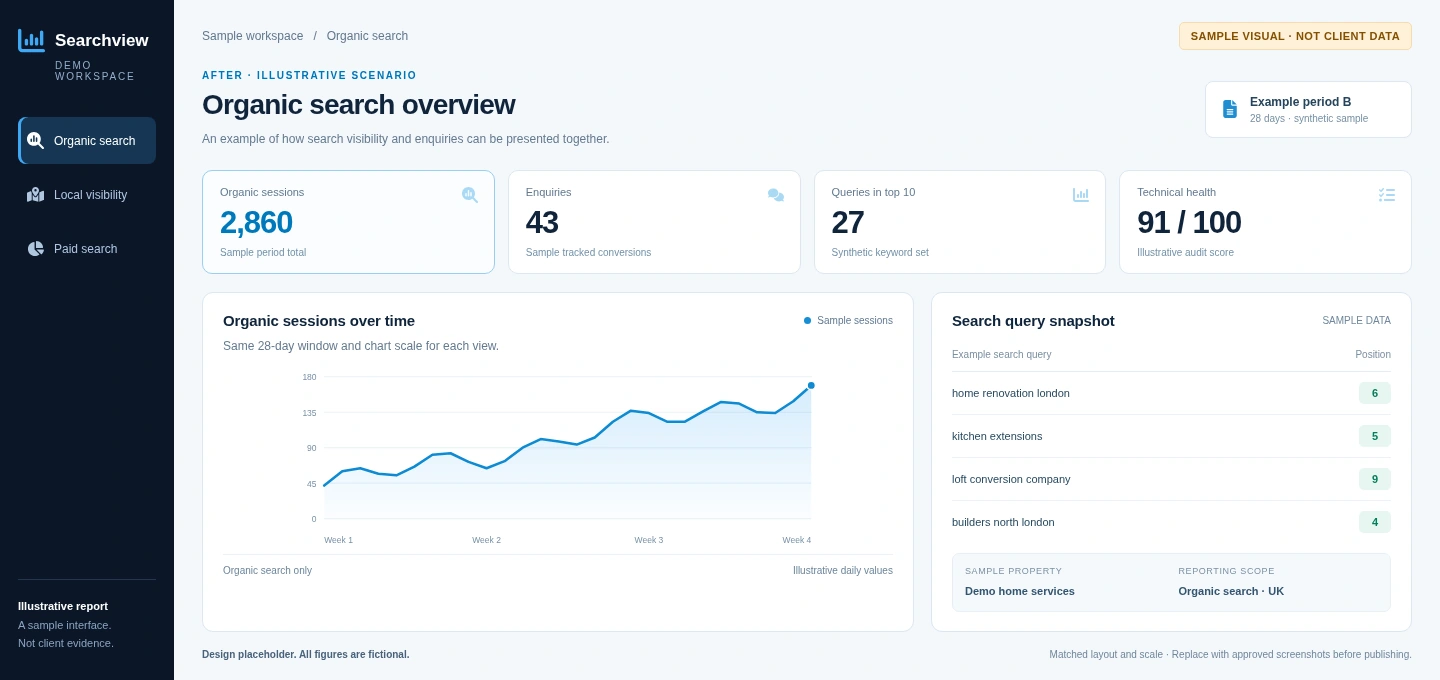Open Paid search in the sidebar
1440x680 pixels.
coord(87,249)
